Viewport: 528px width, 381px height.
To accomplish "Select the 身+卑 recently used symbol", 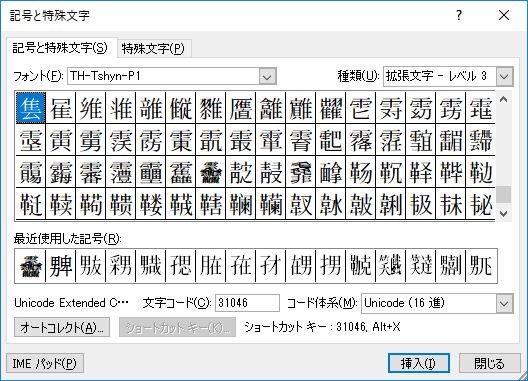I will (60, 266).
